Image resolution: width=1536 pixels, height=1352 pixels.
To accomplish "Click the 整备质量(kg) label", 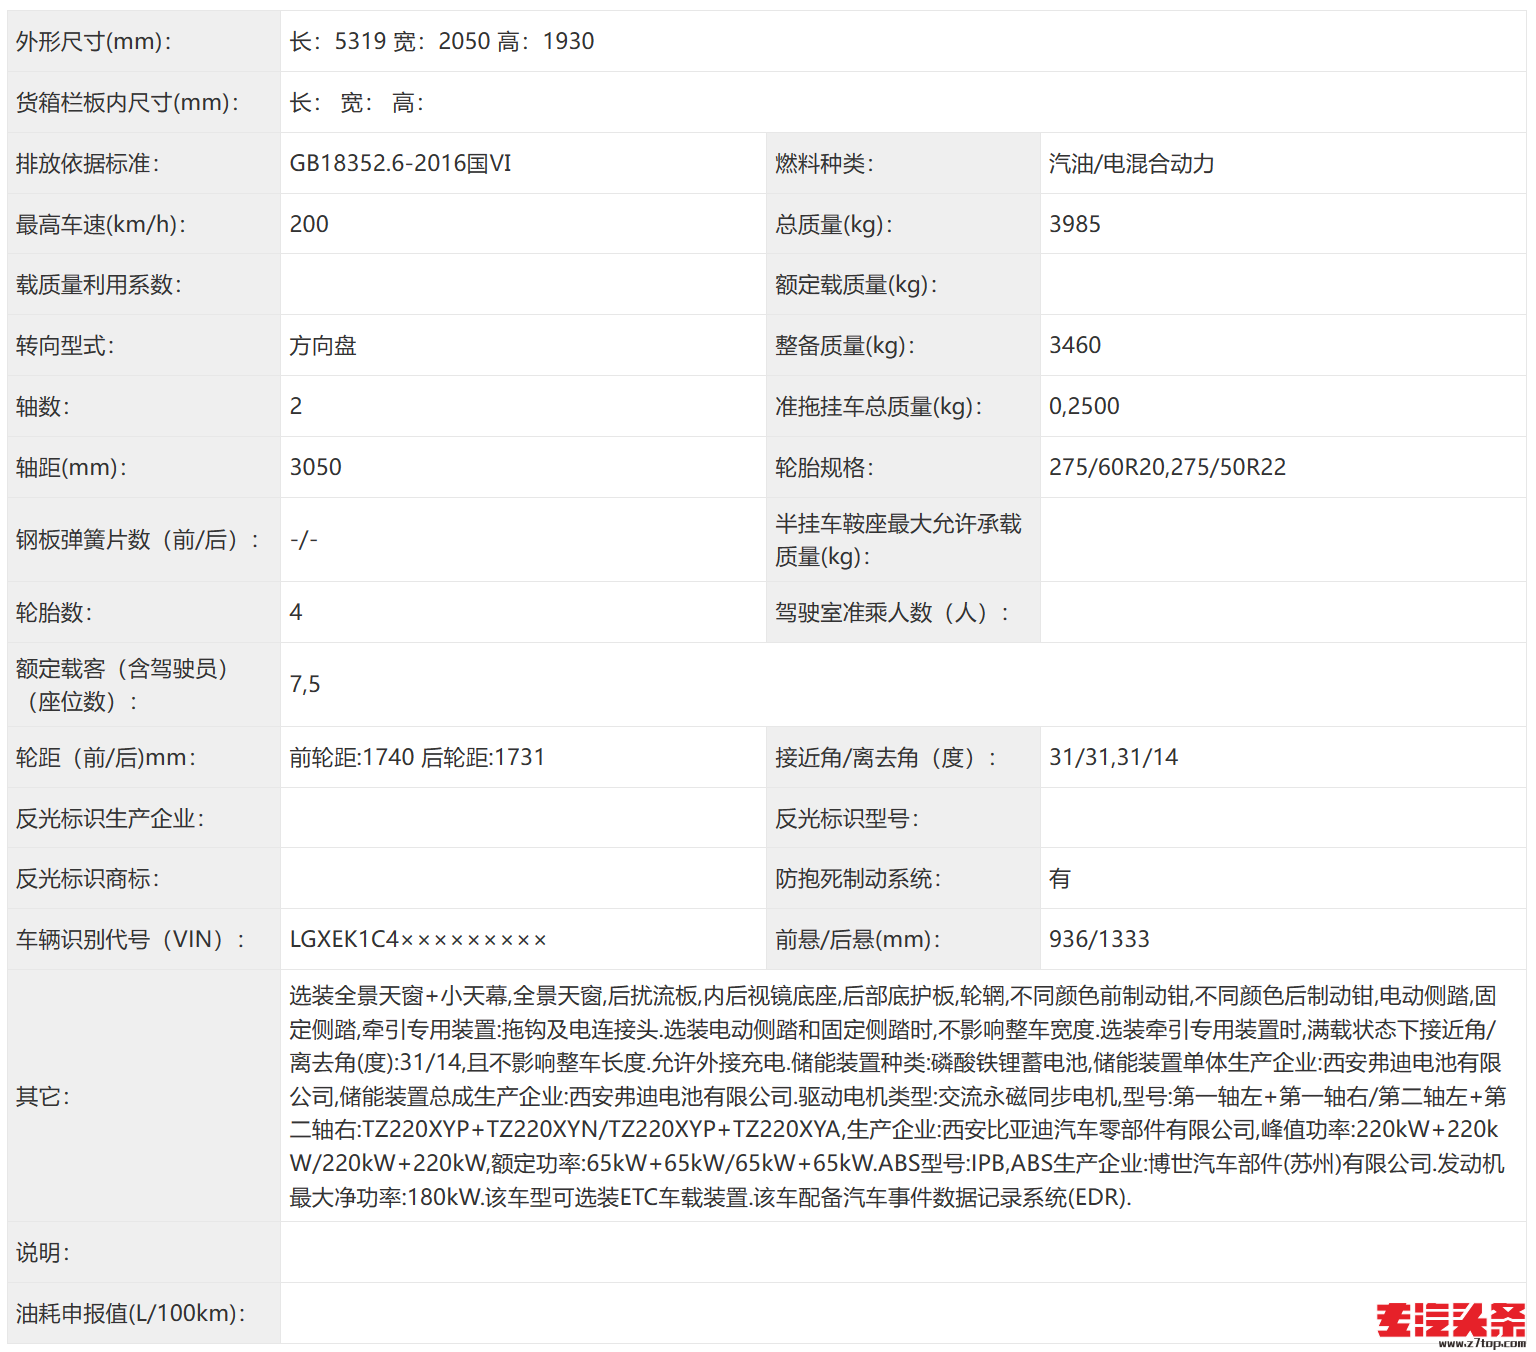I will (845, 346).
